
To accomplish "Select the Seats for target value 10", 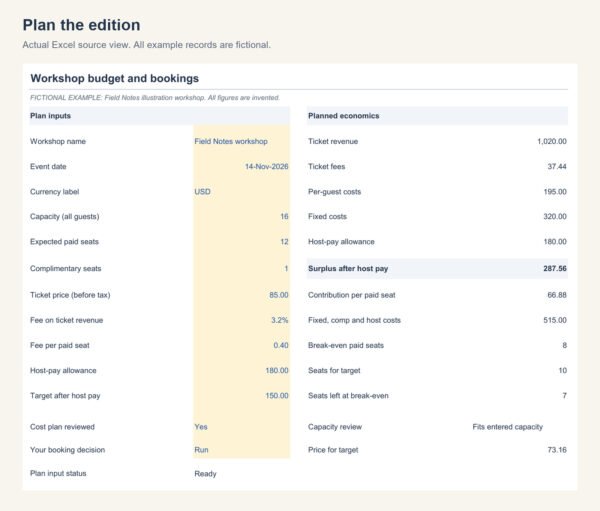I will pos(562,371).
